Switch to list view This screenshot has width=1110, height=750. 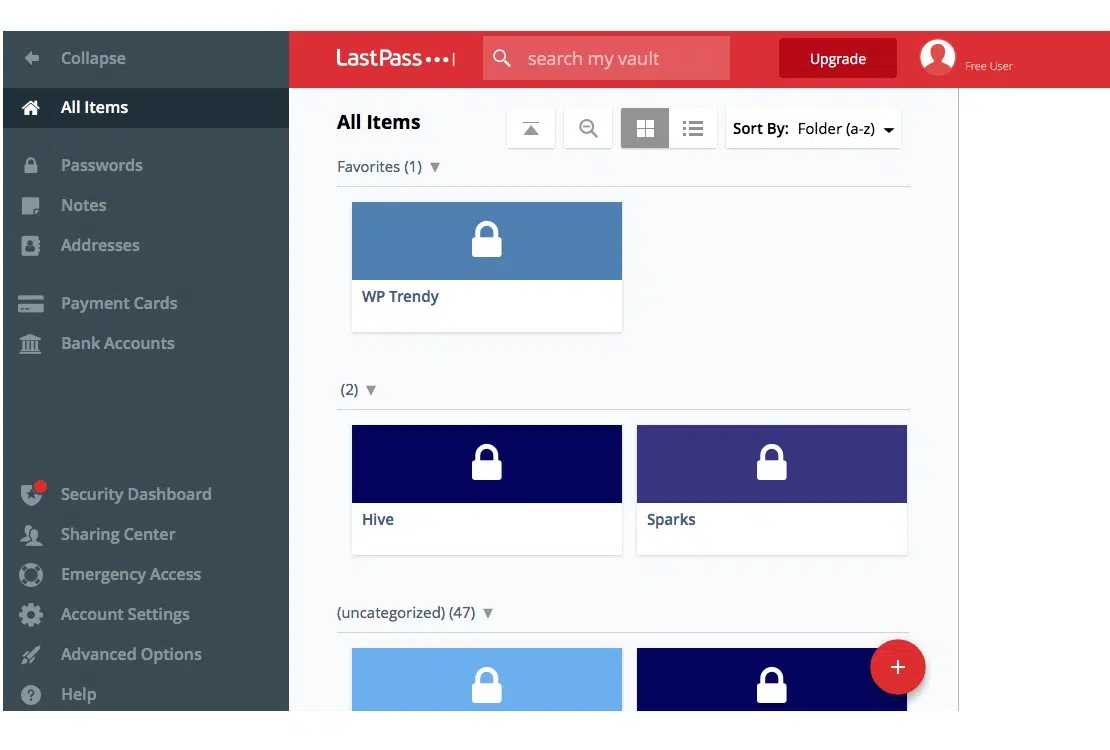(693, 129)
